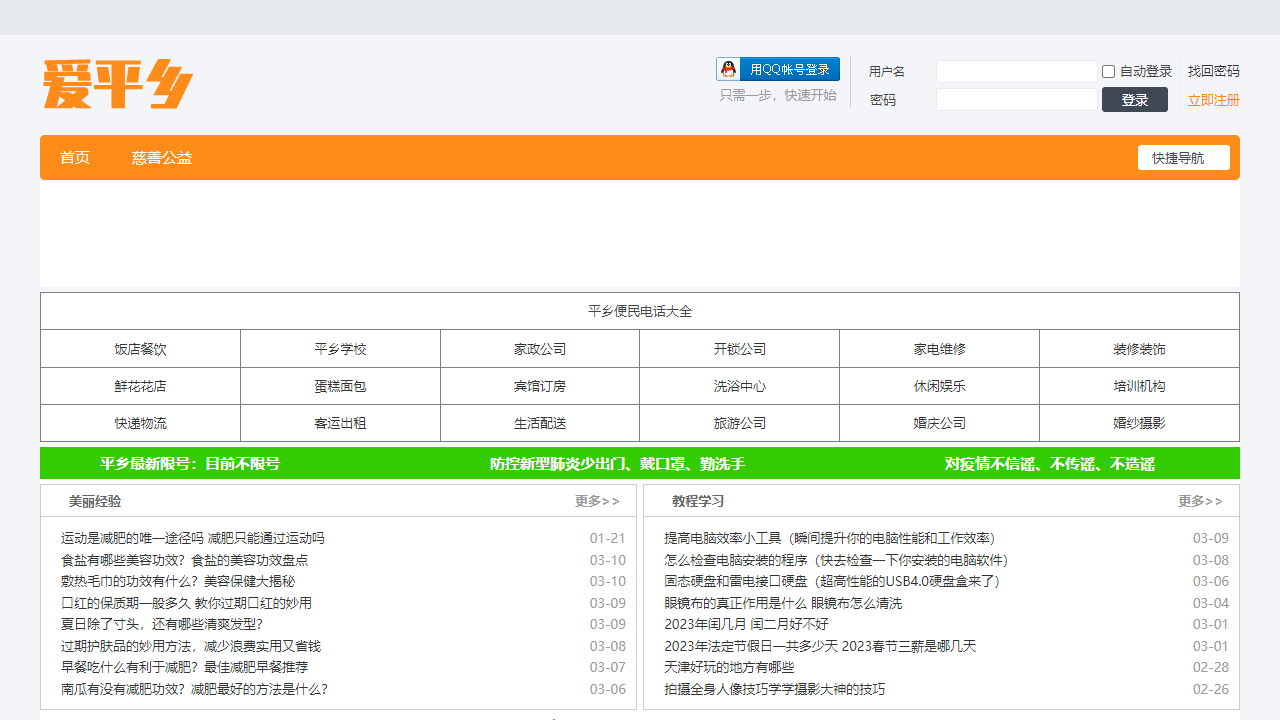Click the 立即注册 register link
The image size is (1280, 720).
tap(1213, 100)
